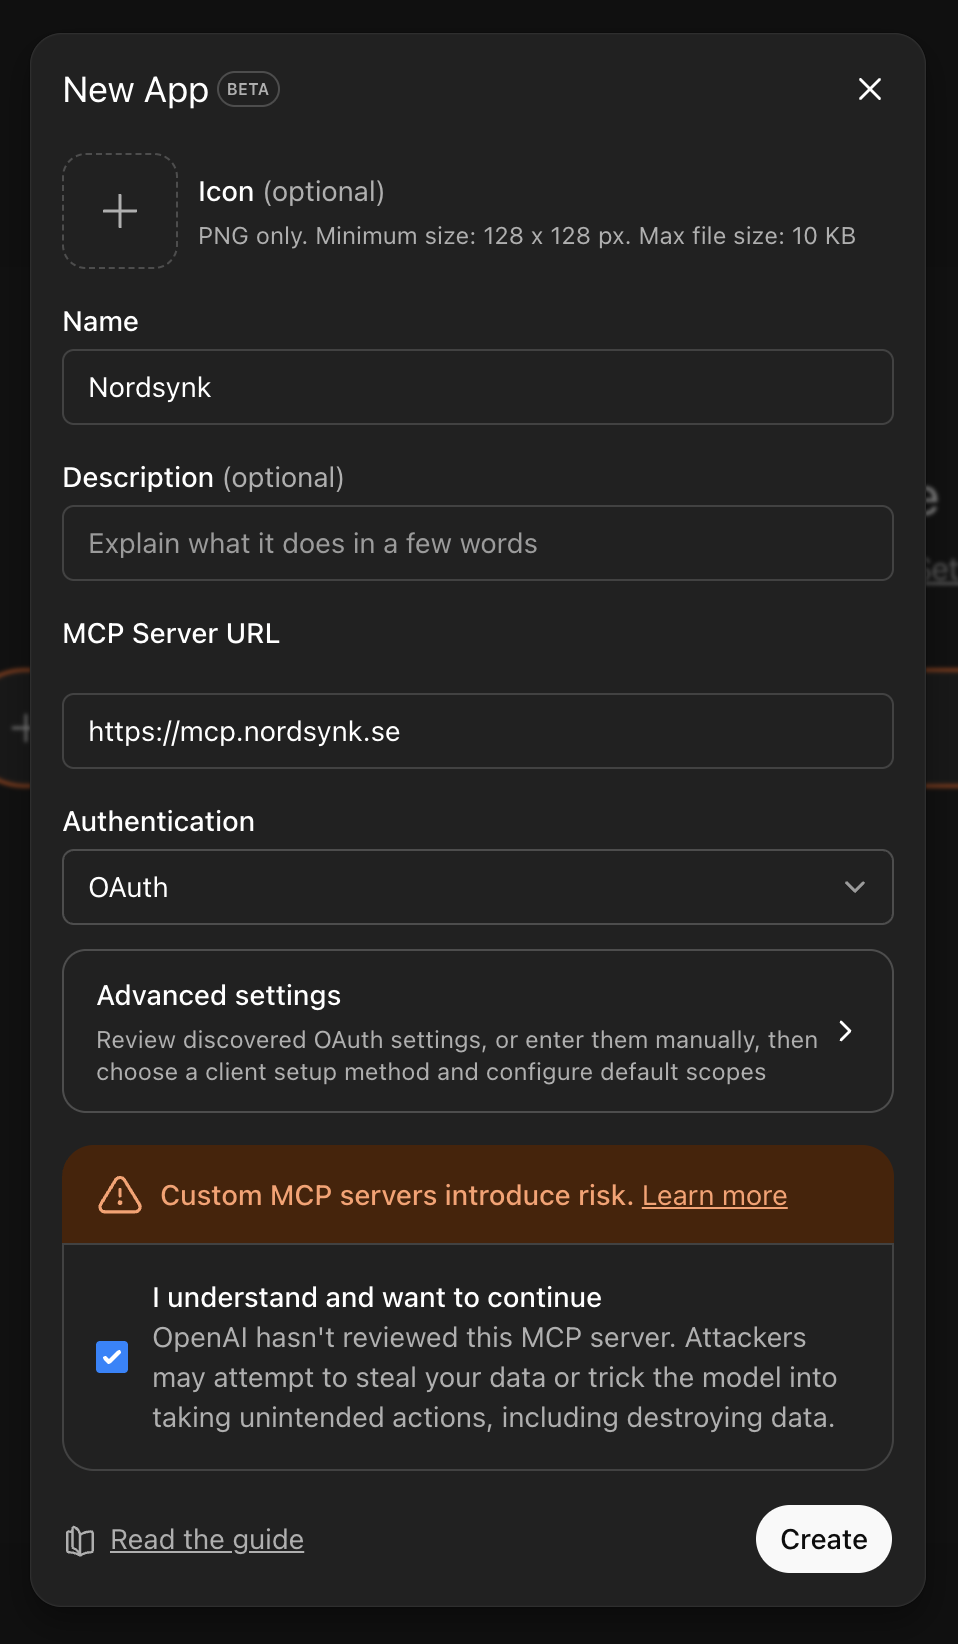Close the New App dialog
958x1644 pixels.
tap(870, 89)
